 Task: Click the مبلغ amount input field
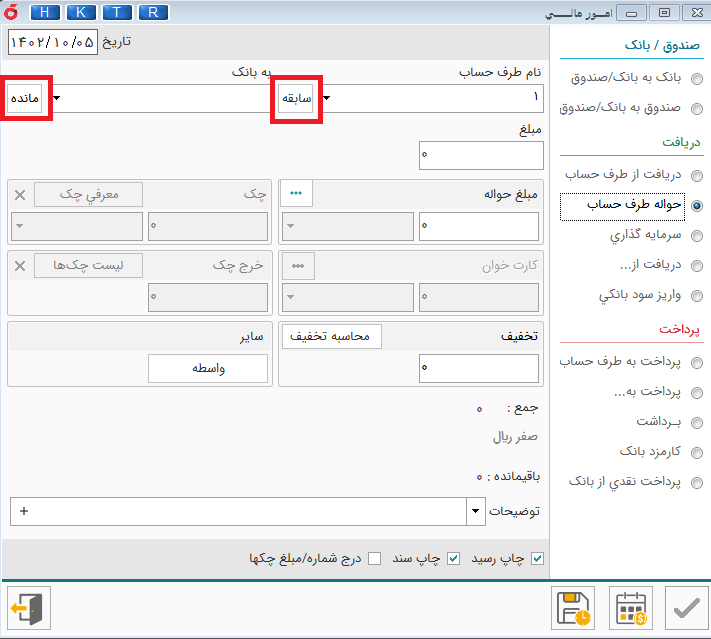click(481, 155)
